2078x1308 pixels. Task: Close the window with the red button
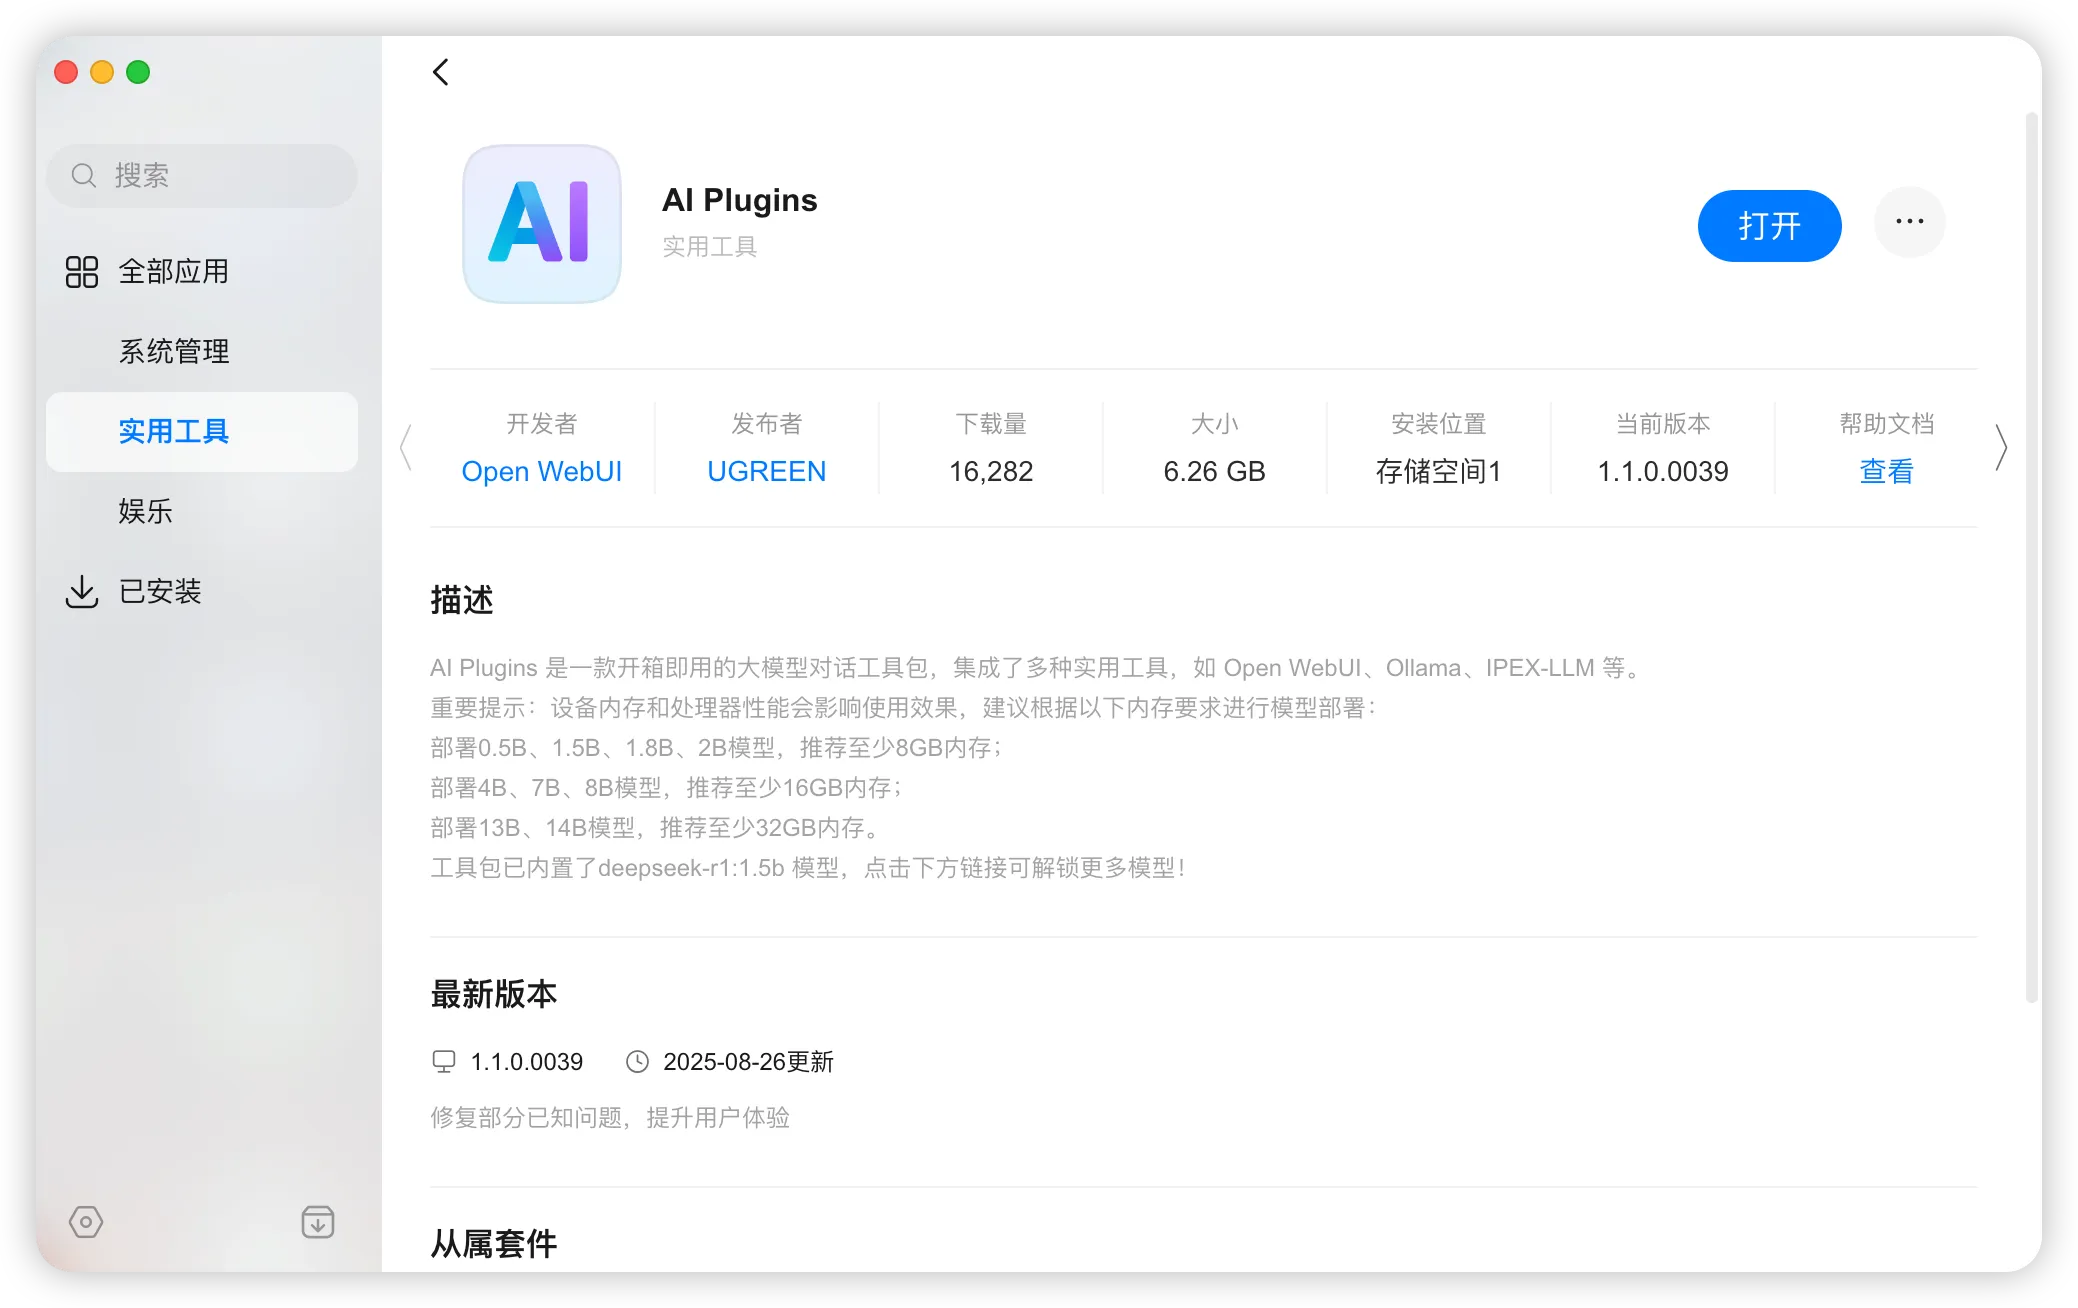point(66,72)
